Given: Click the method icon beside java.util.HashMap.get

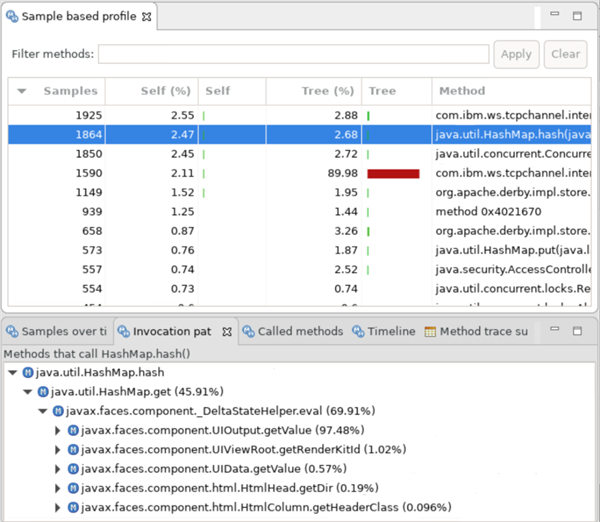Looking at the screenshot, I should click(x=43, y=392).
